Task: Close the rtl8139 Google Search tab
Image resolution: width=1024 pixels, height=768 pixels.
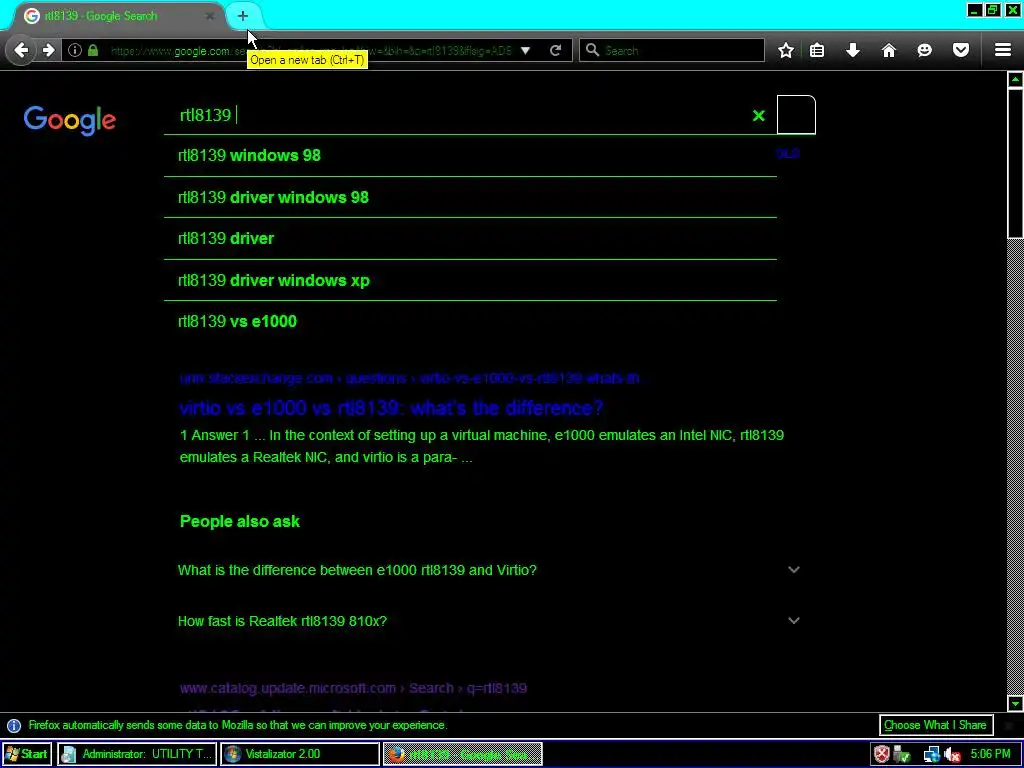Action: pyautogui.click(x=209, y=16)
